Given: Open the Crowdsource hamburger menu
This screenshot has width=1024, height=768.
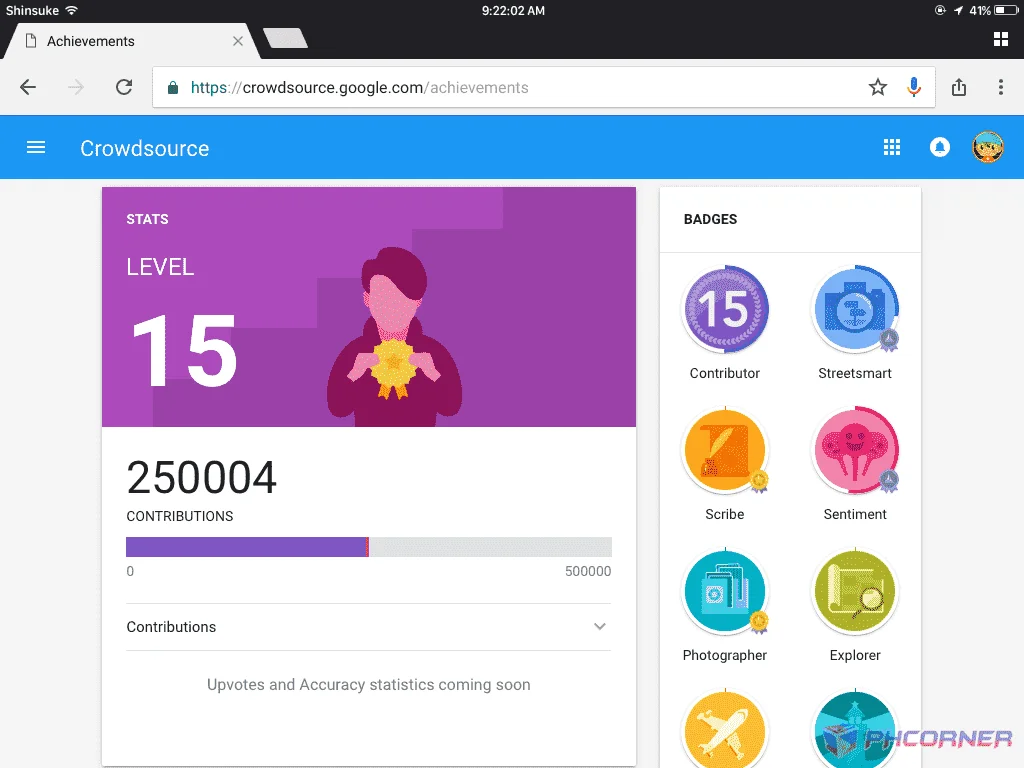Looking at the screenshot, I should pyautogui.click(x=36, y=148).
